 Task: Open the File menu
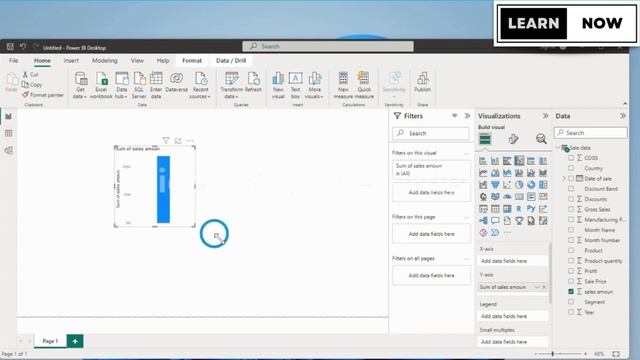click(x=13, y=60)
